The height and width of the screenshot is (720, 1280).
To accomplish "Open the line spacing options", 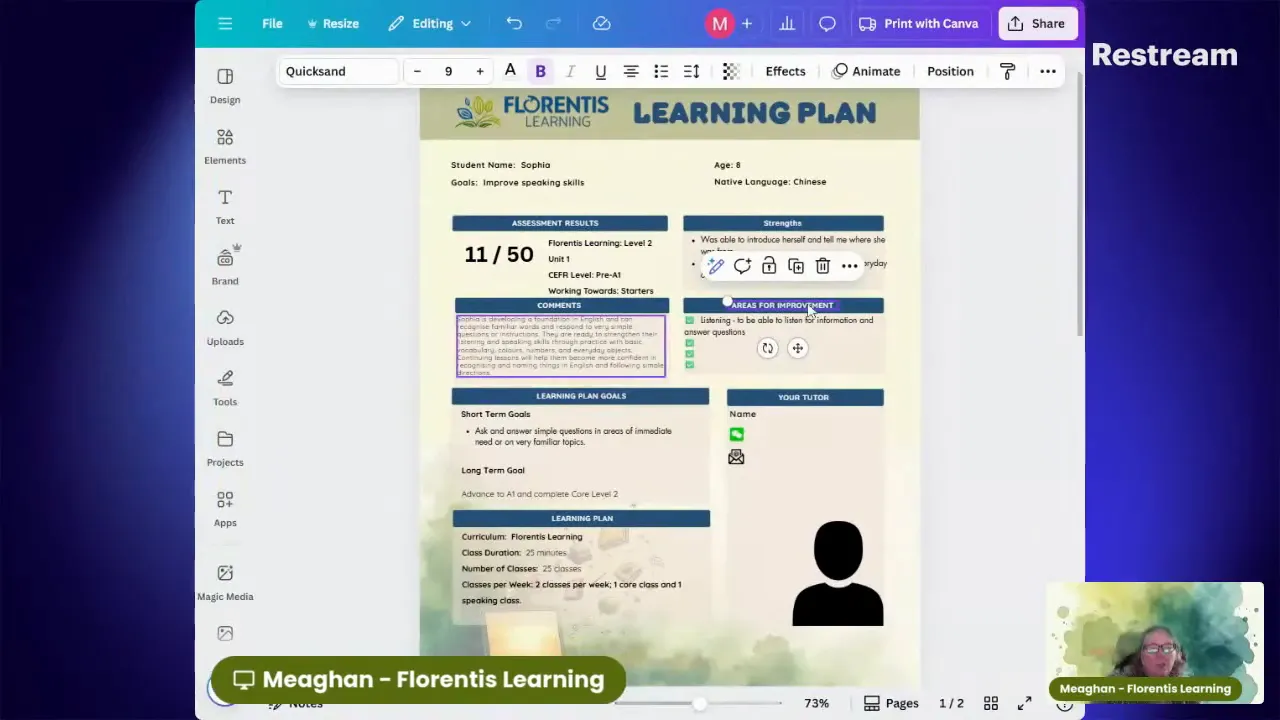I will [691, 71].
